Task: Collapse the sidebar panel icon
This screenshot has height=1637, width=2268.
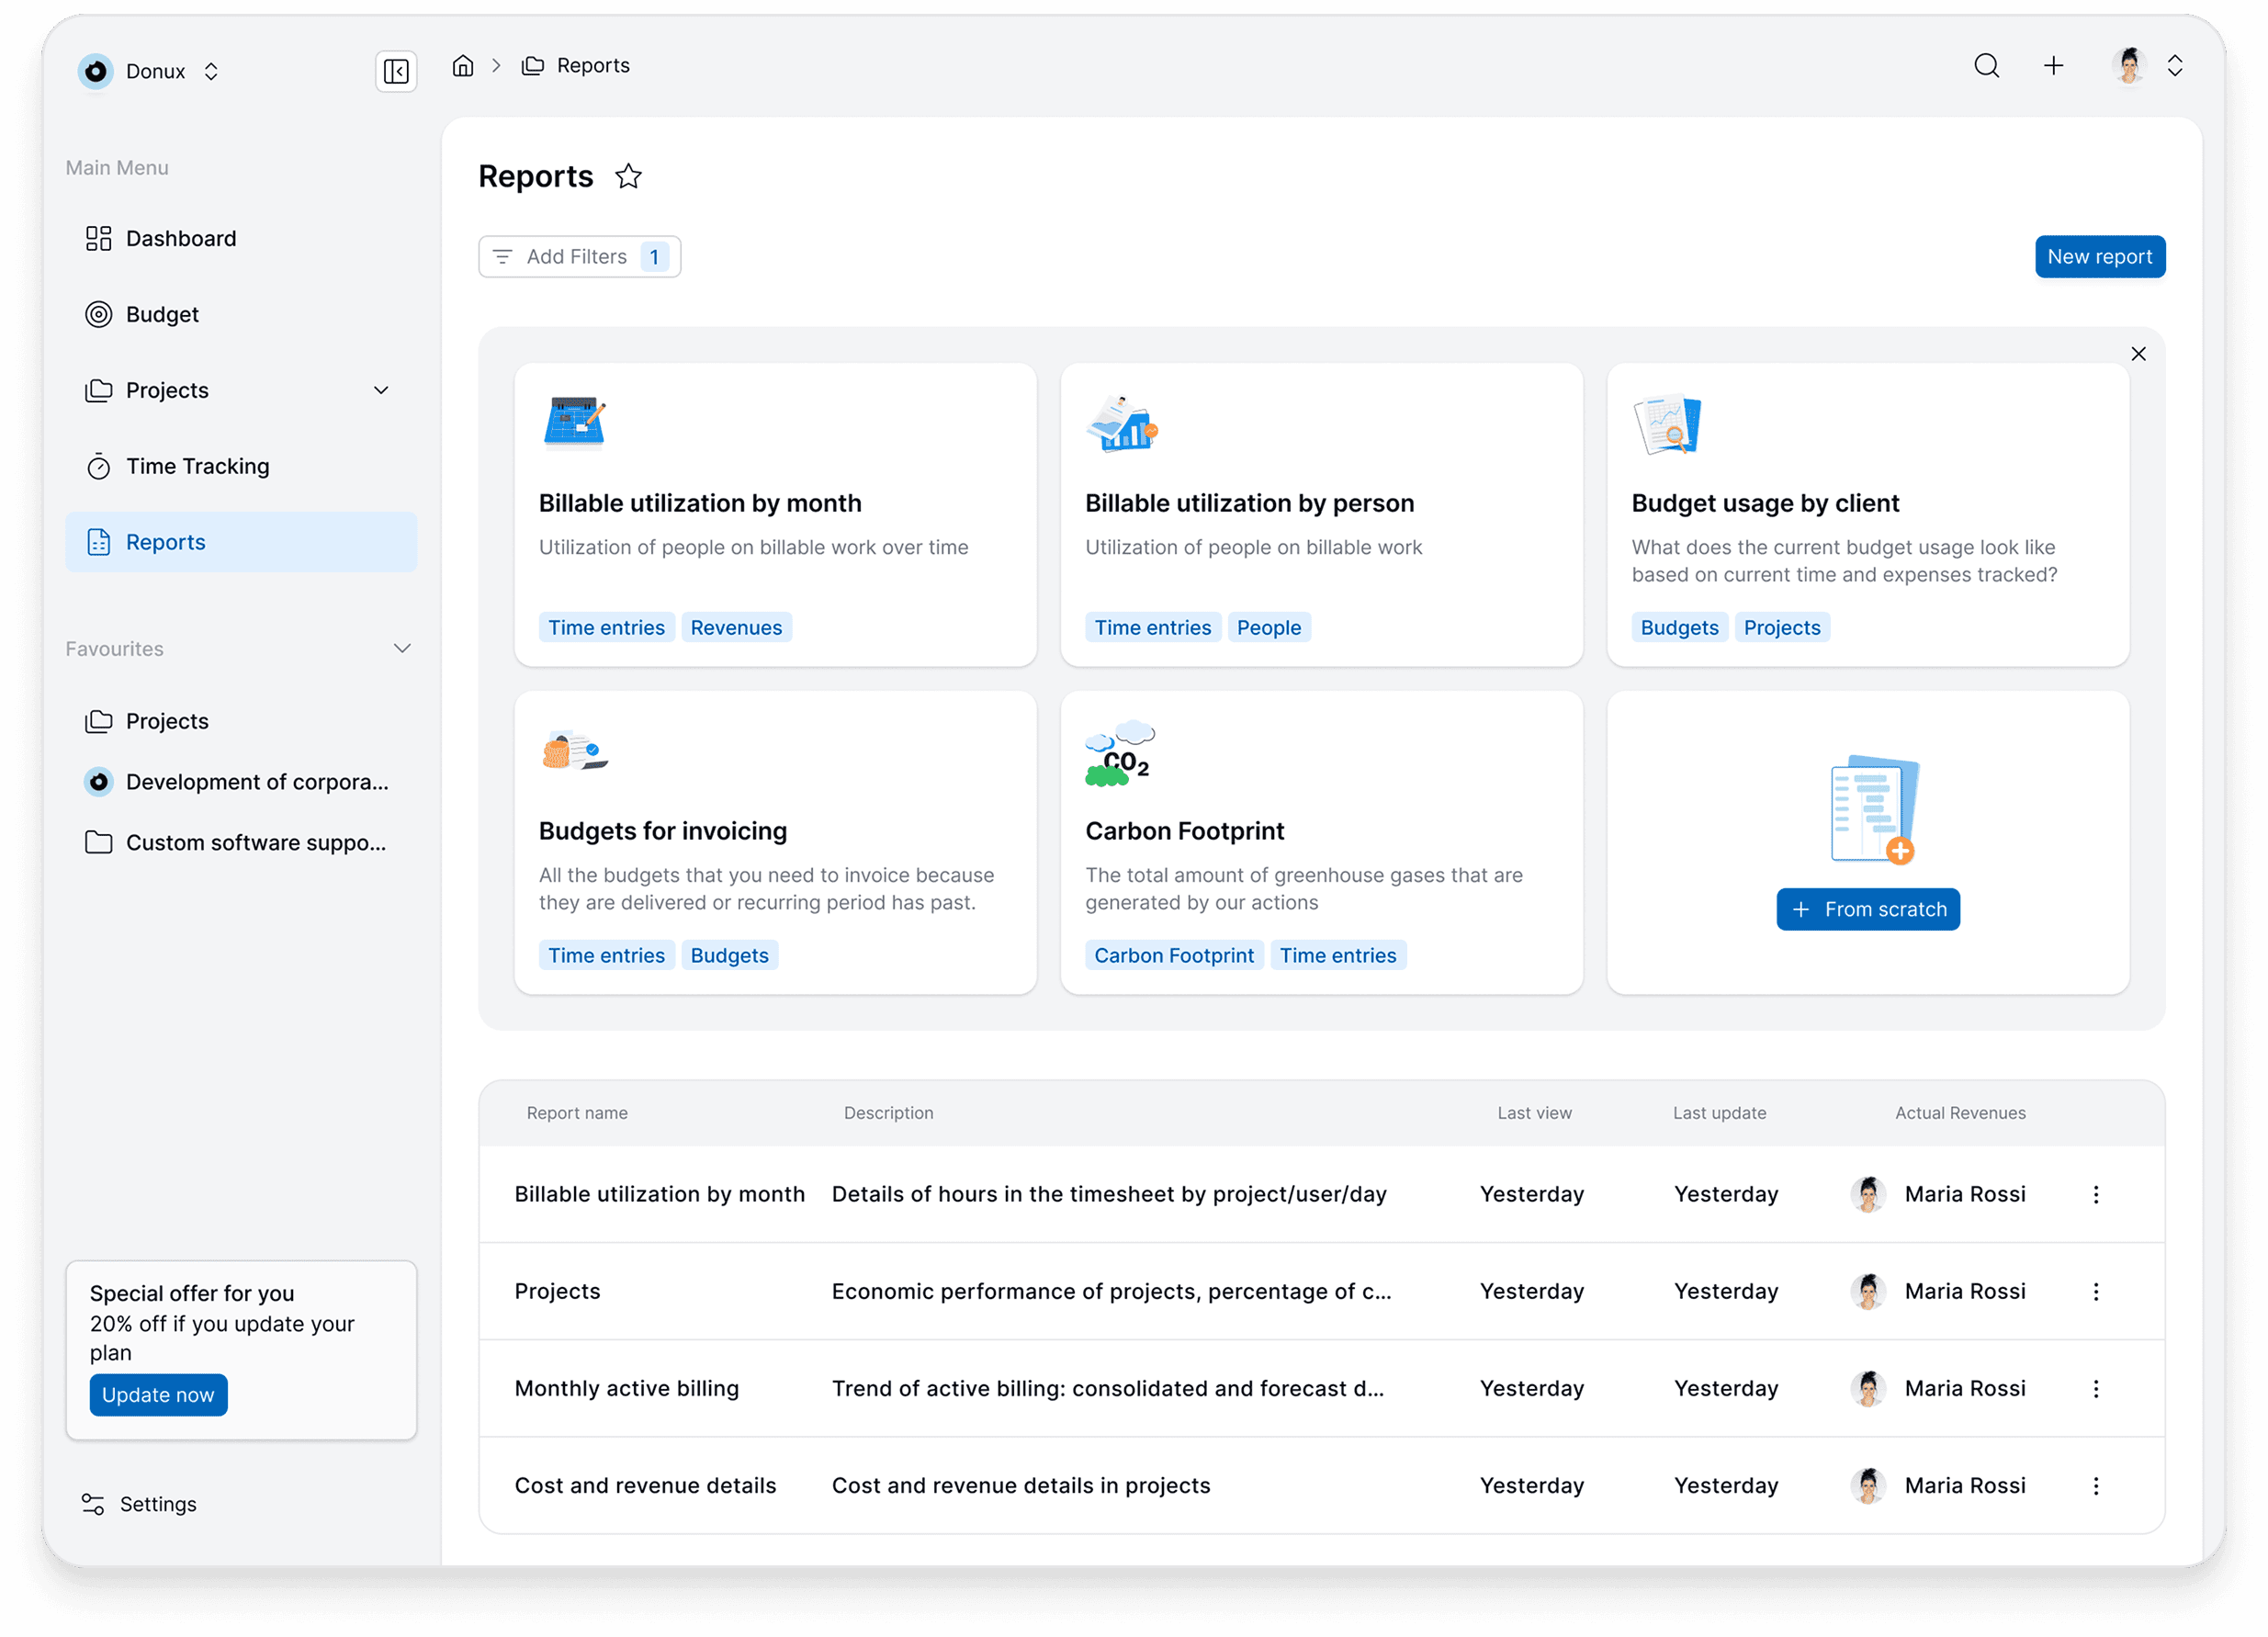Action: [396, 71]
